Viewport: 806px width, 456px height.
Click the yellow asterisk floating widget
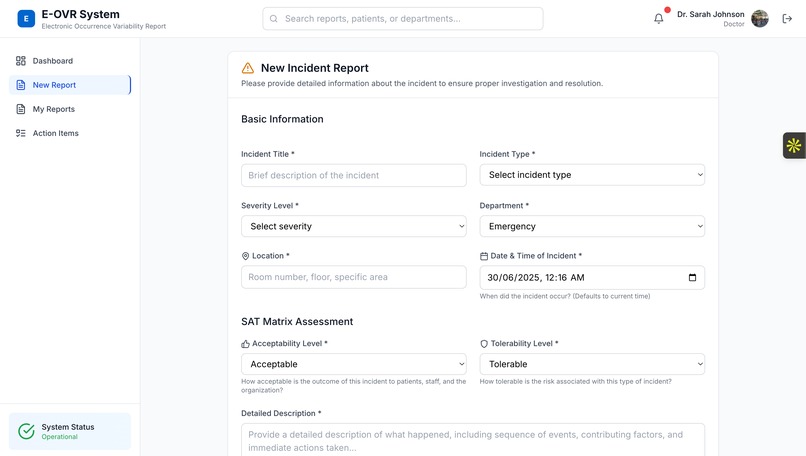pos(794,145)
